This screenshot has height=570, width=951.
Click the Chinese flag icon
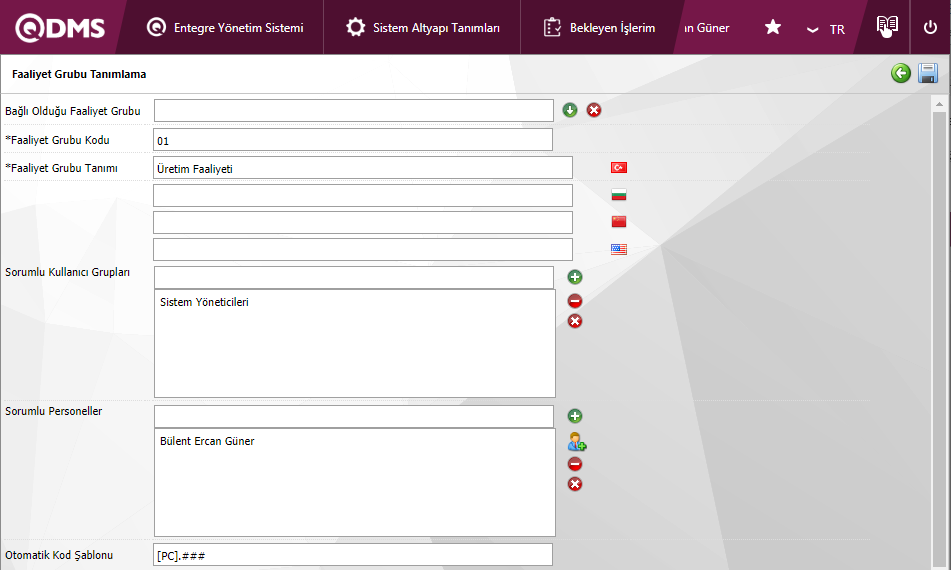coord(619,222)
